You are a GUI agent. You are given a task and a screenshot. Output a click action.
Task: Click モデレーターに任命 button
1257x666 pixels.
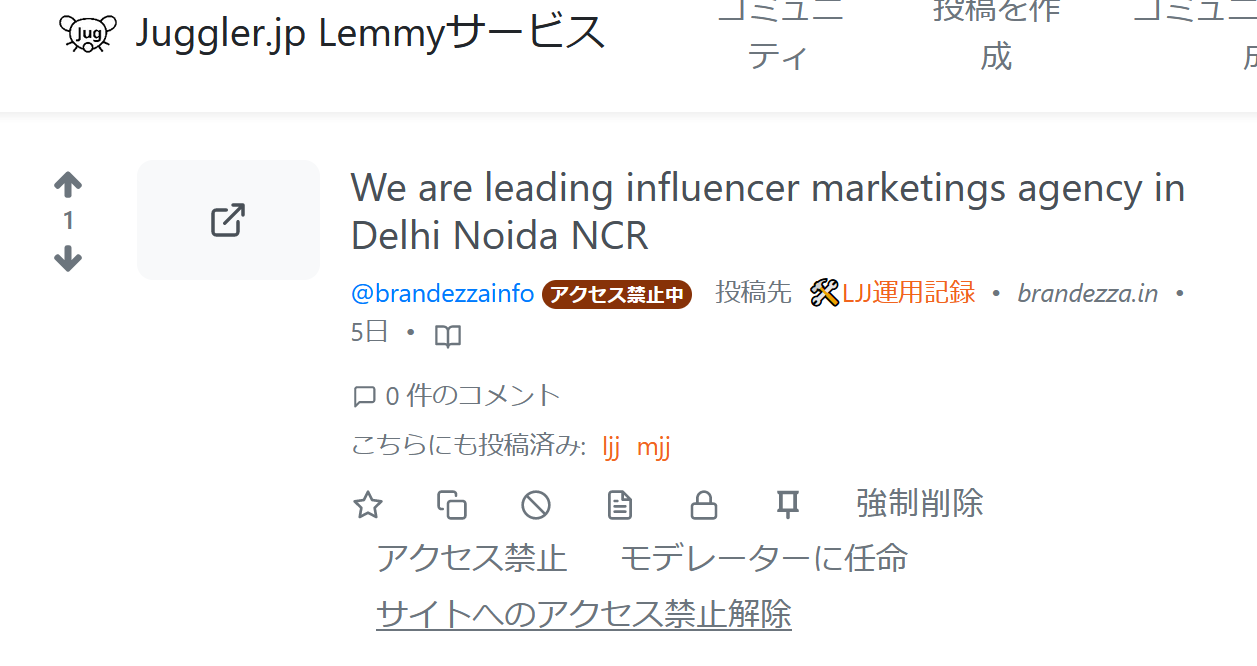[764, 558]
